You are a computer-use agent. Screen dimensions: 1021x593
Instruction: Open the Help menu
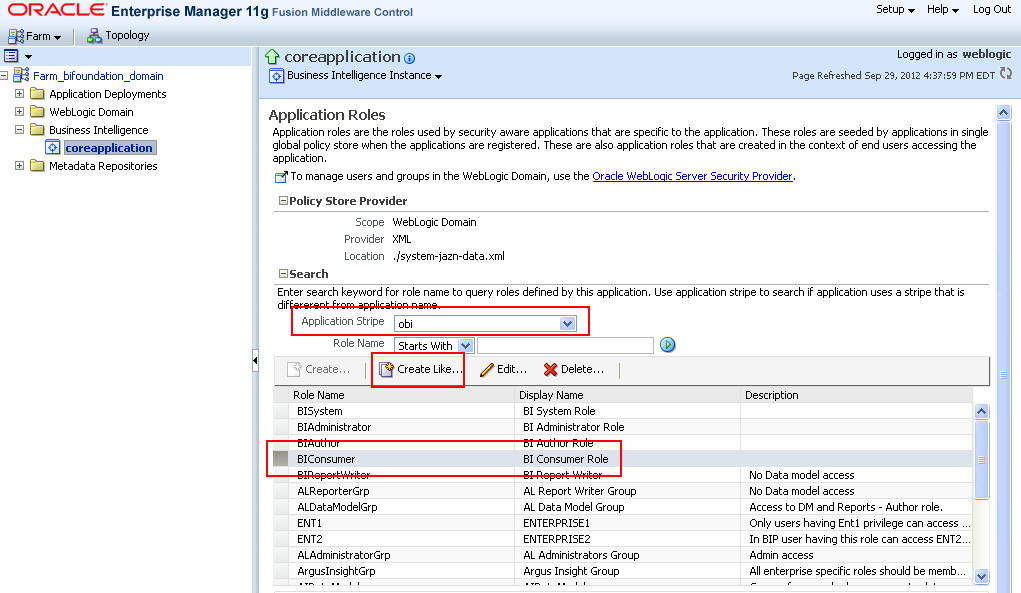coord(941,9)
